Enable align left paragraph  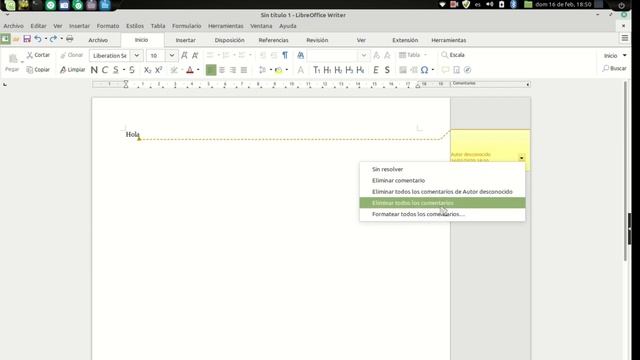click(x=211, y=70)
